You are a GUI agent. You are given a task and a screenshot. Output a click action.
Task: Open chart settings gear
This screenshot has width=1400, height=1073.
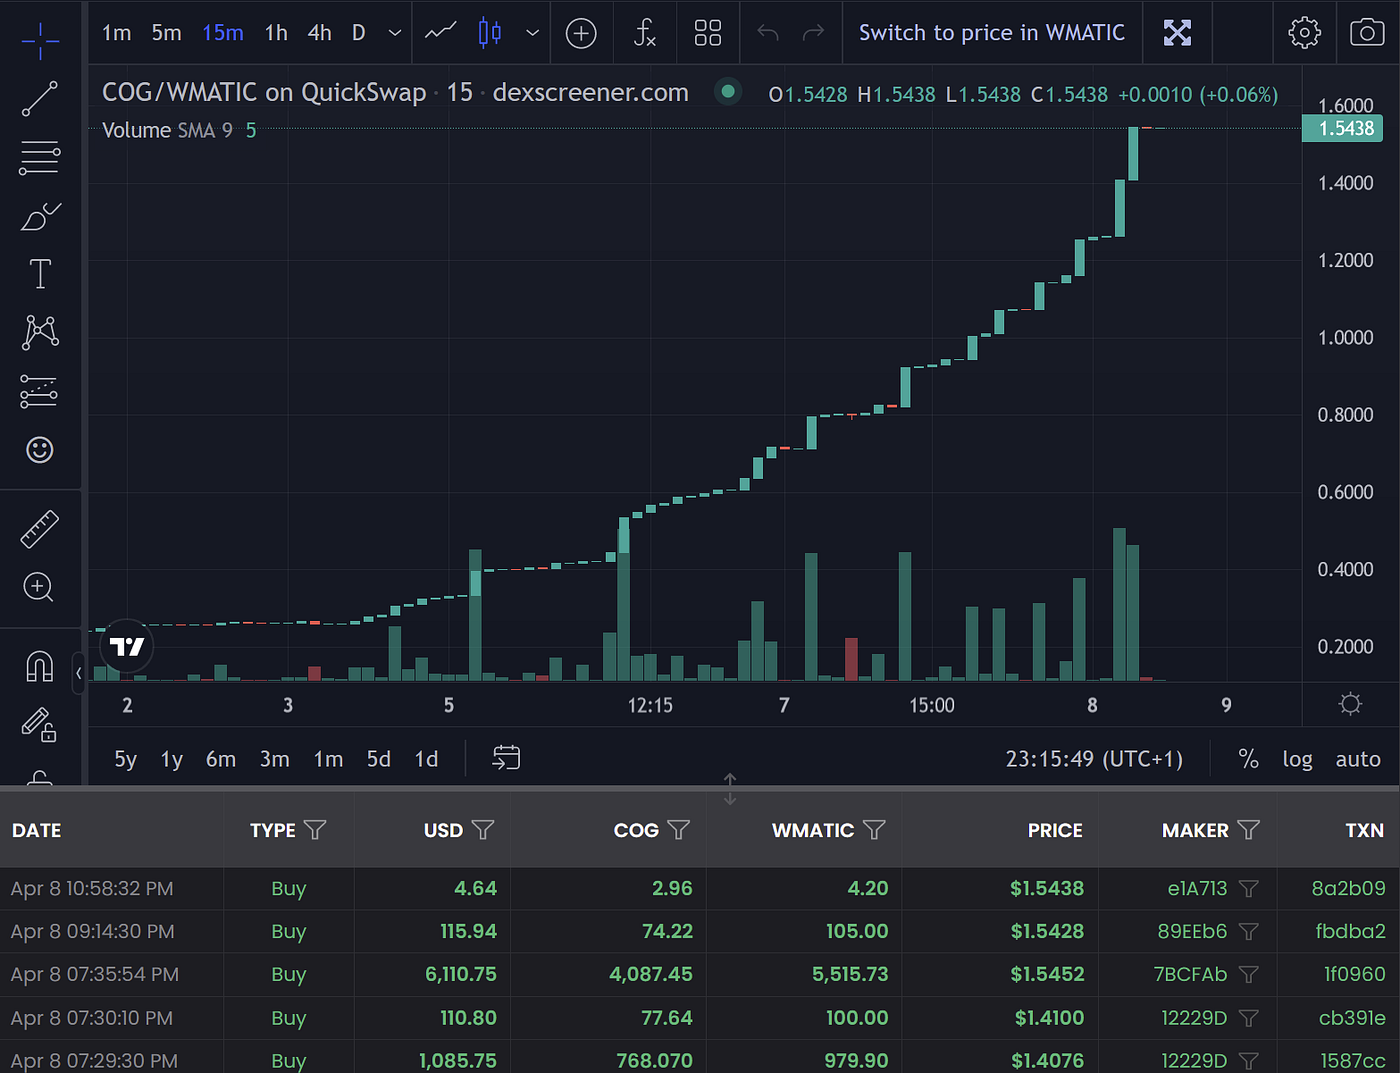click(x=1304, y=33)
